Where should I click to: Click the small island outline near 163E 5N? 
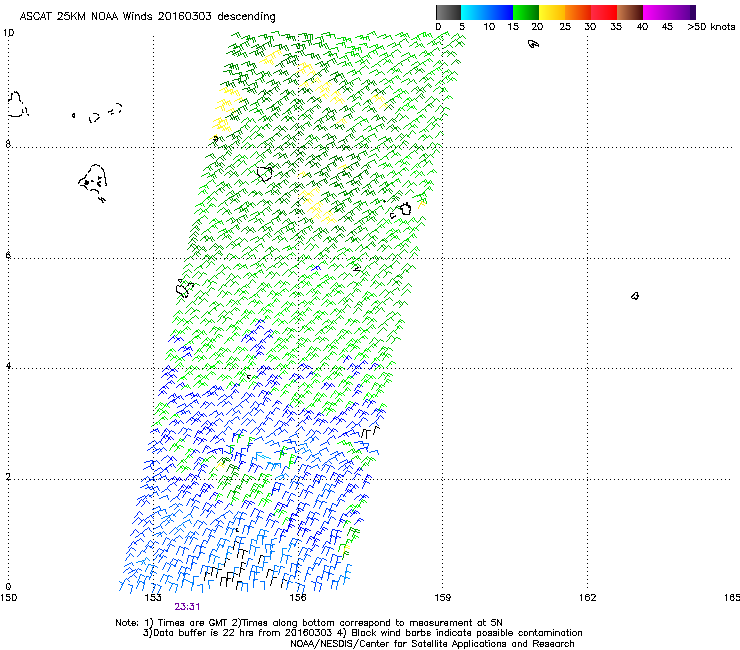pyautogui.click(x=635, y=296)
